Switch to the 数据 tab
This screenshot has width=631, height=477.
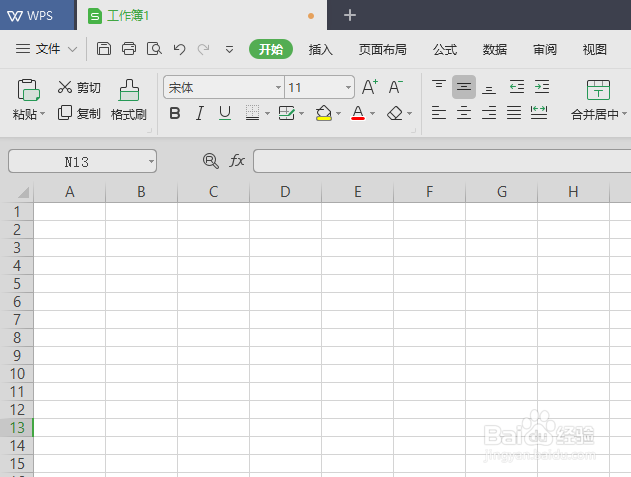click(x=495, y=50)
